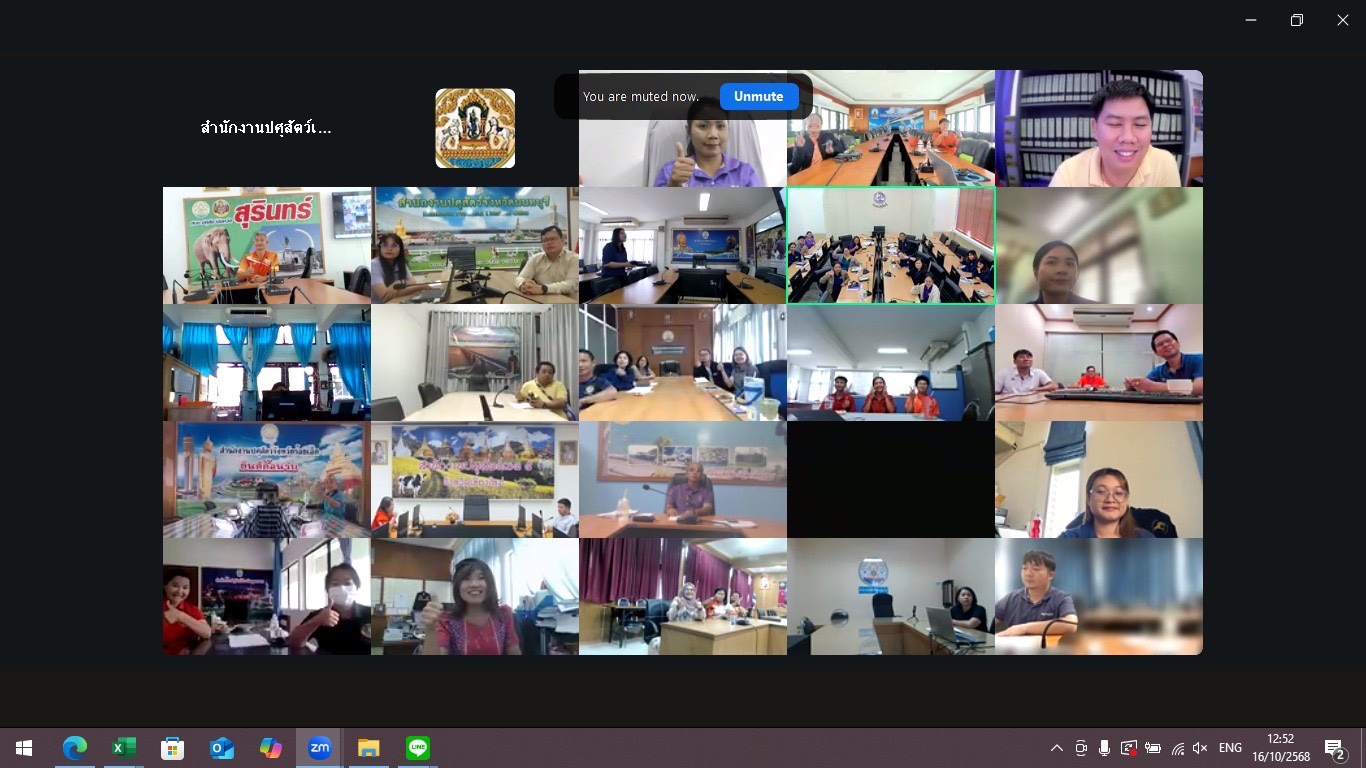Open File Explorer from the taskbar
The width and height of the screenshot is (1366, 768).
[x=368, y=748]
